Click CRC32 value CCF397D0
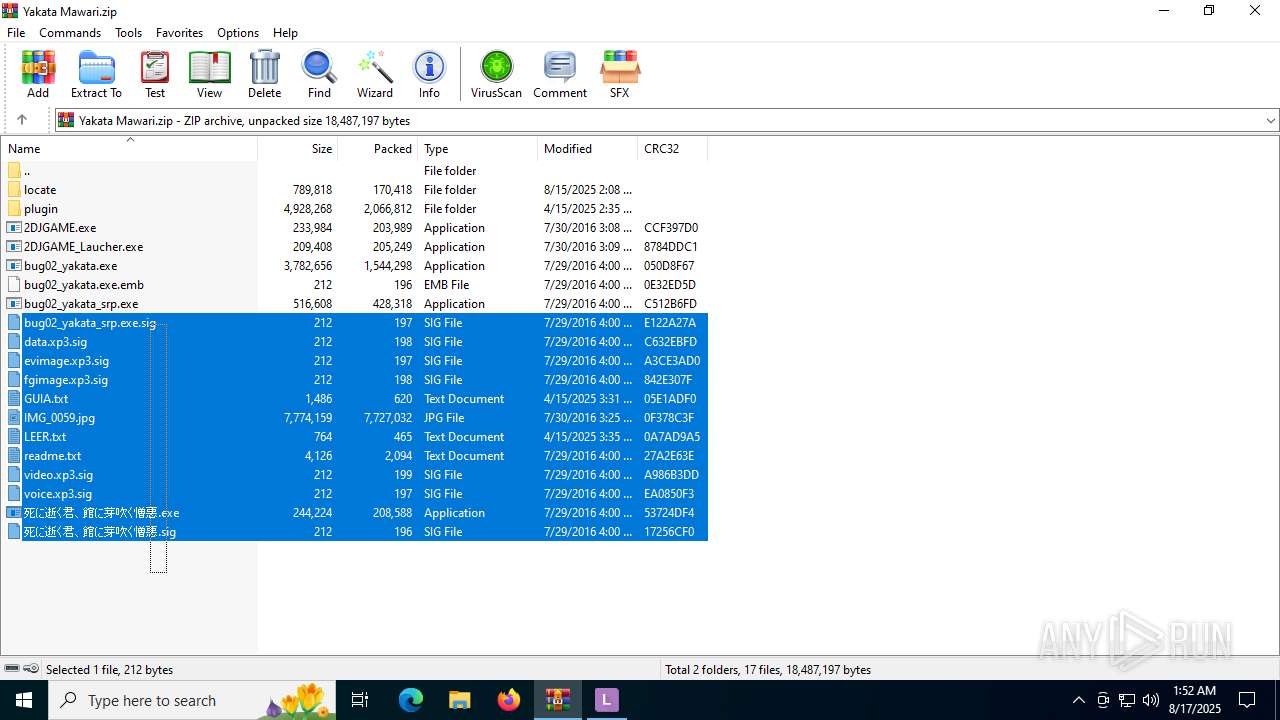This screenshot has width=1280, height=720. pos(671,228)
